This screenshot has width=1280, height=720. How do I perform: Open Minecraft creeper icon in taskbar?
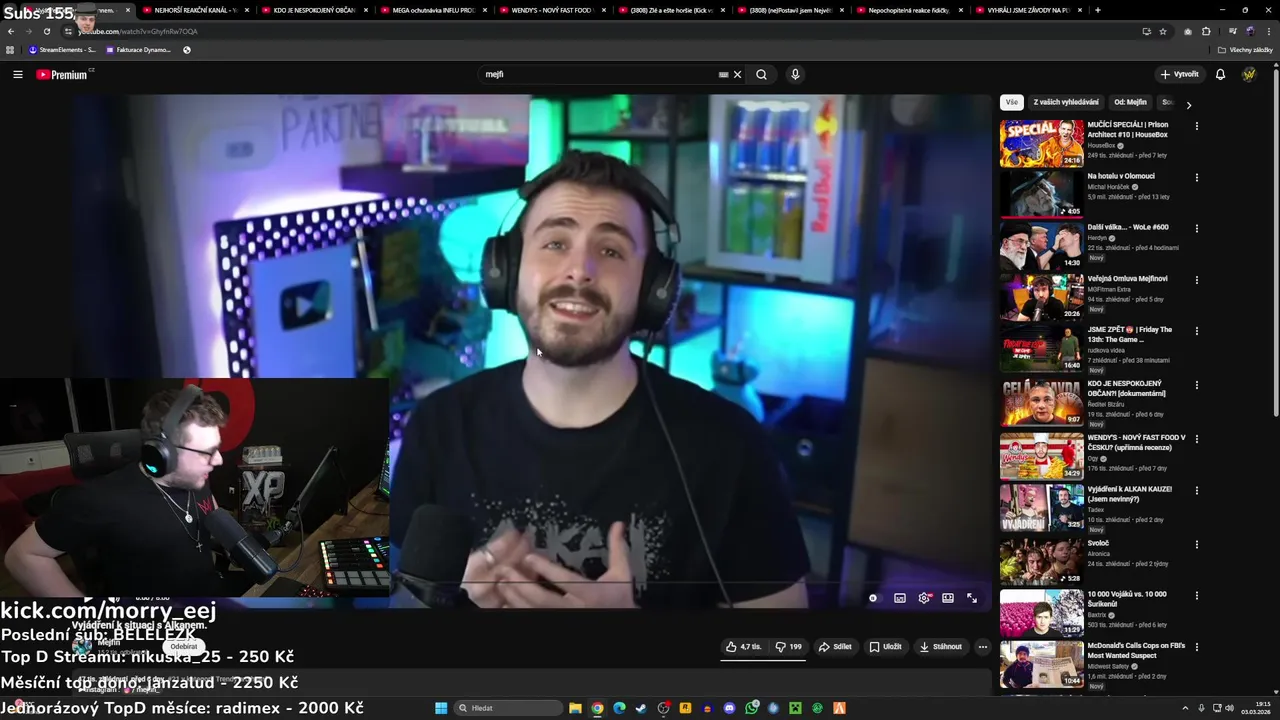click(795, 708)
